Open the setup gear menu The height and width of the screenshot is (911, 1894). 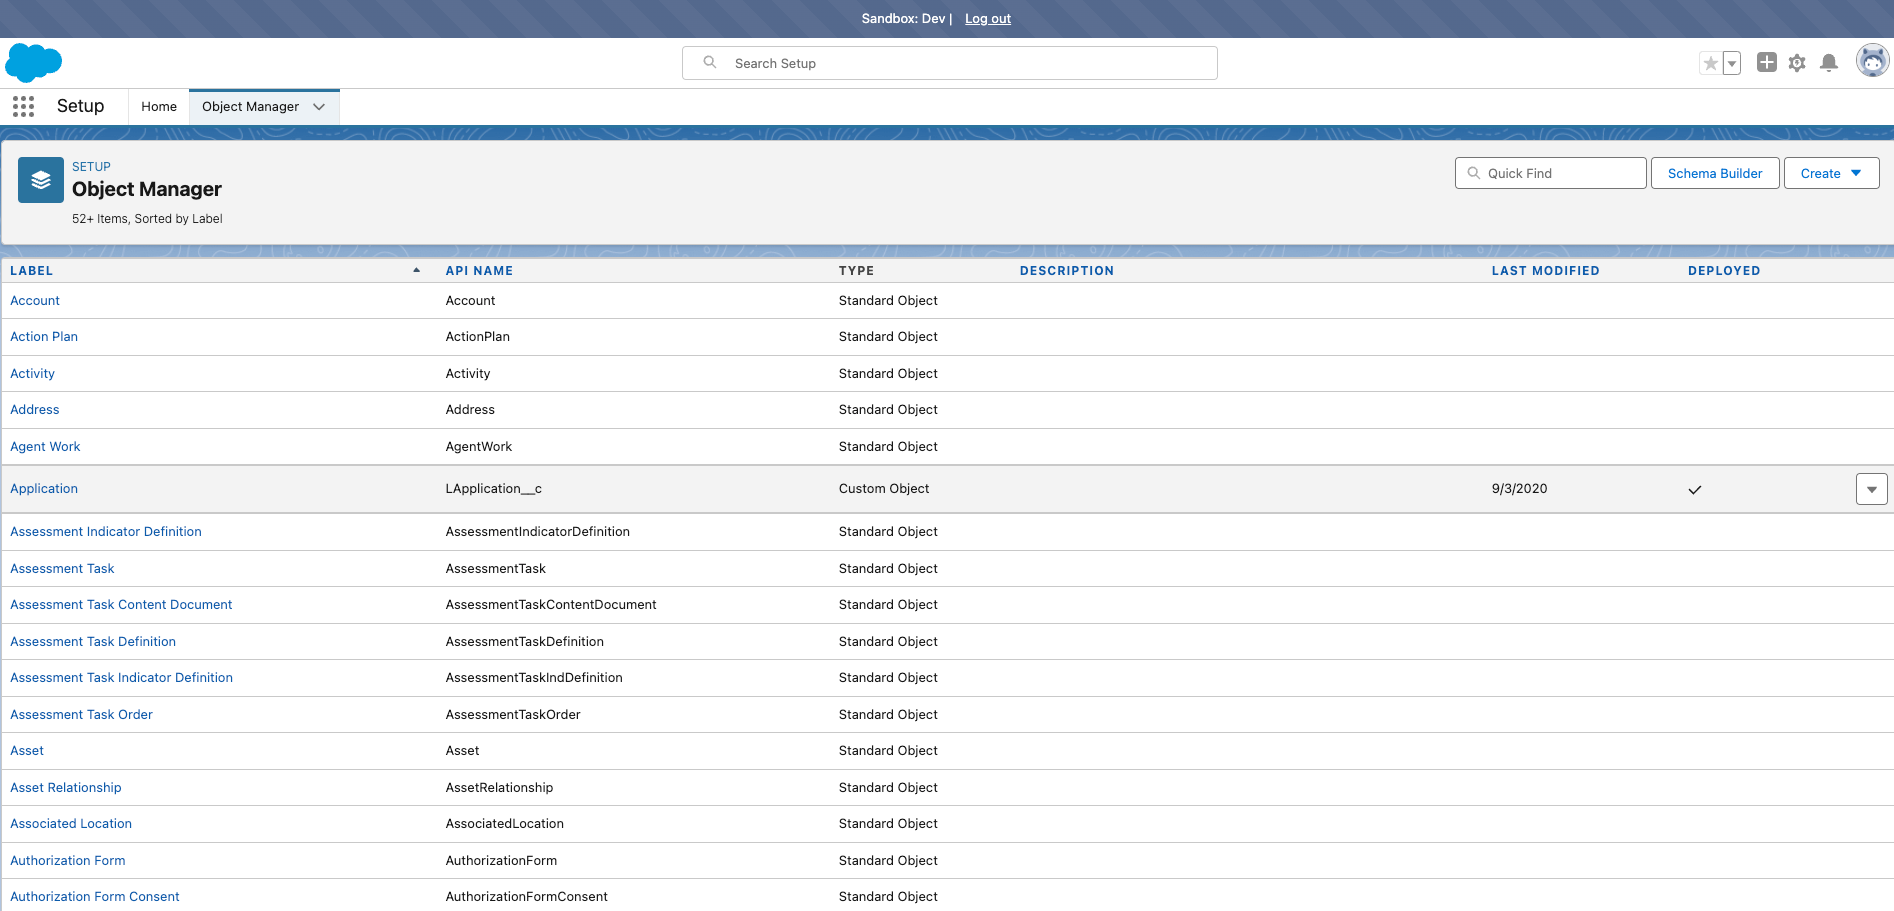(1797, 63)
